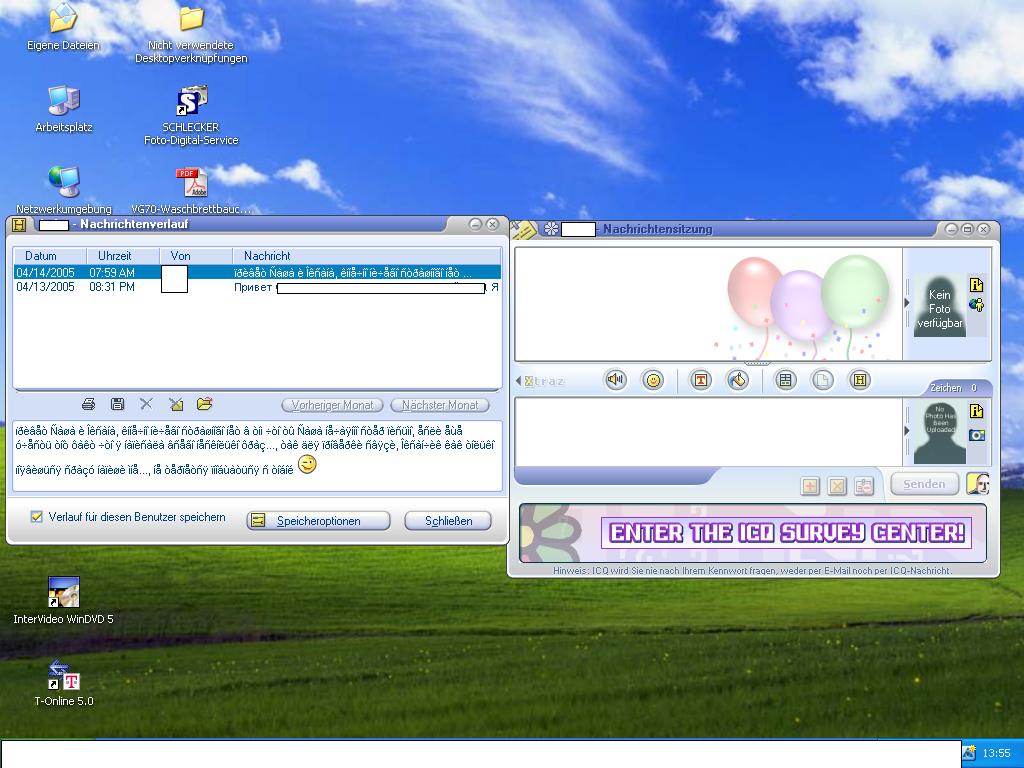Click the red T text font icon

click(x=701, y=380)
